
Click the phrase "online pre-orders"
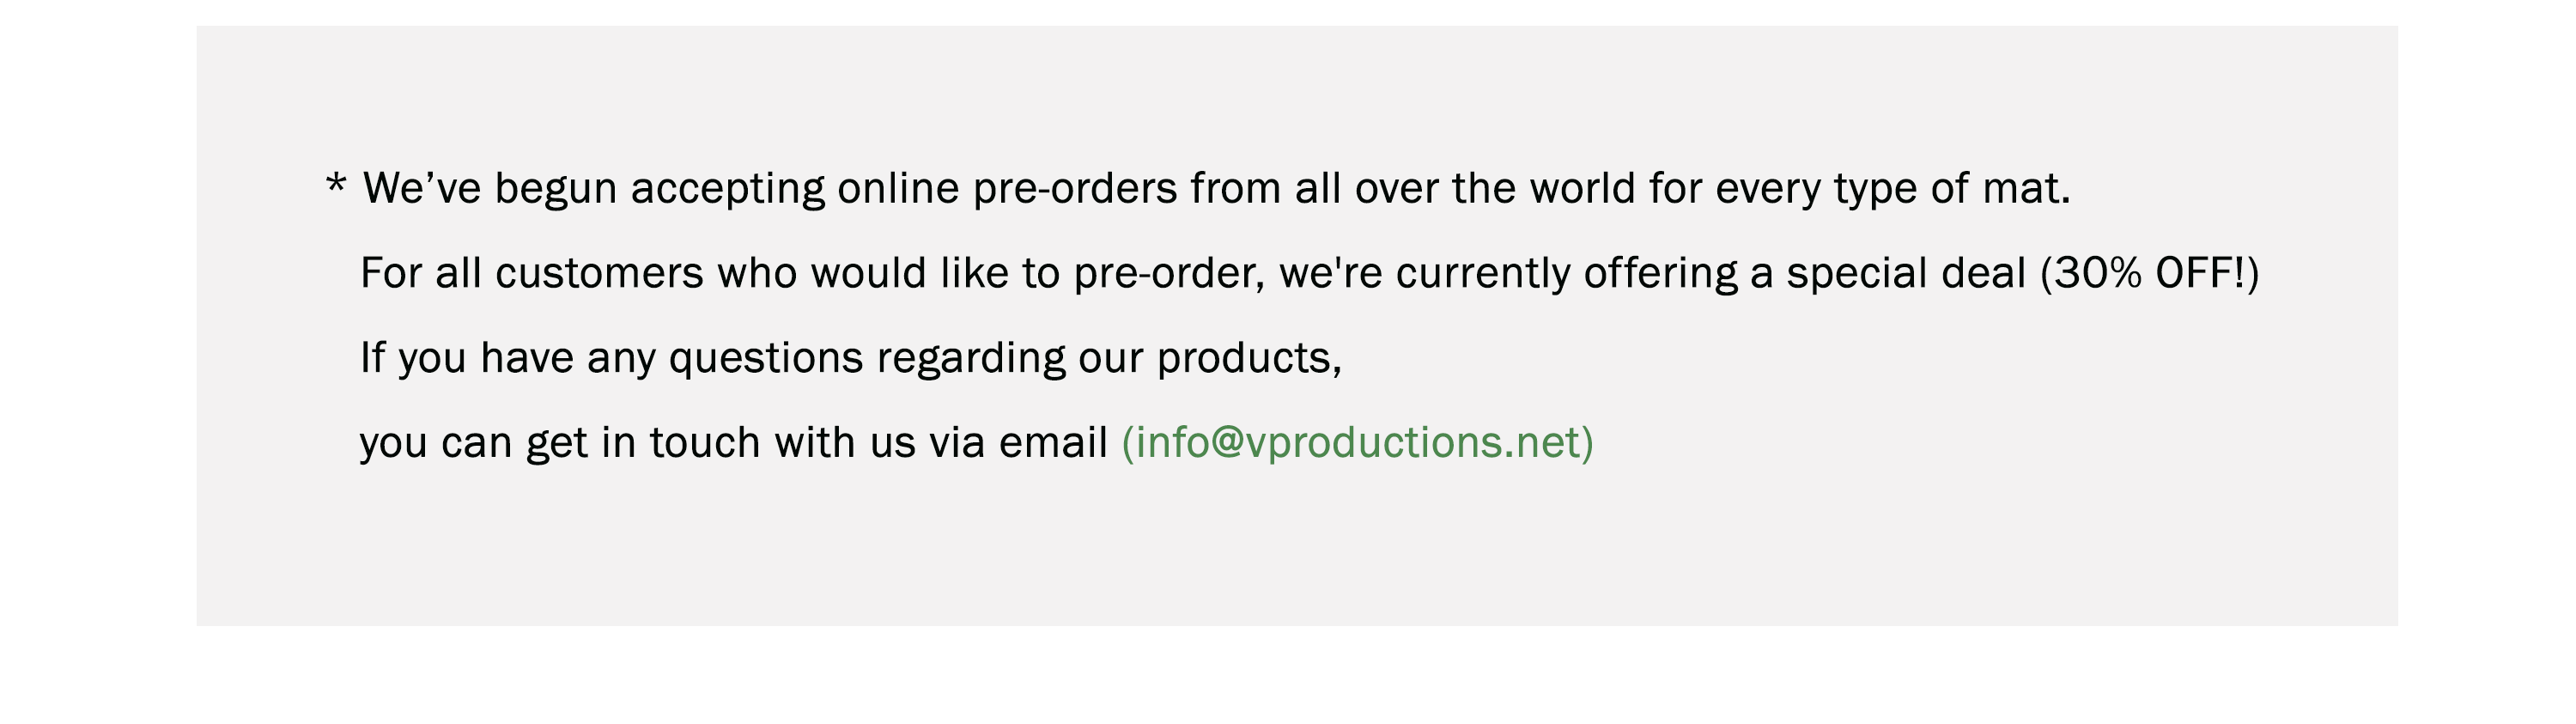[1007, 188]
